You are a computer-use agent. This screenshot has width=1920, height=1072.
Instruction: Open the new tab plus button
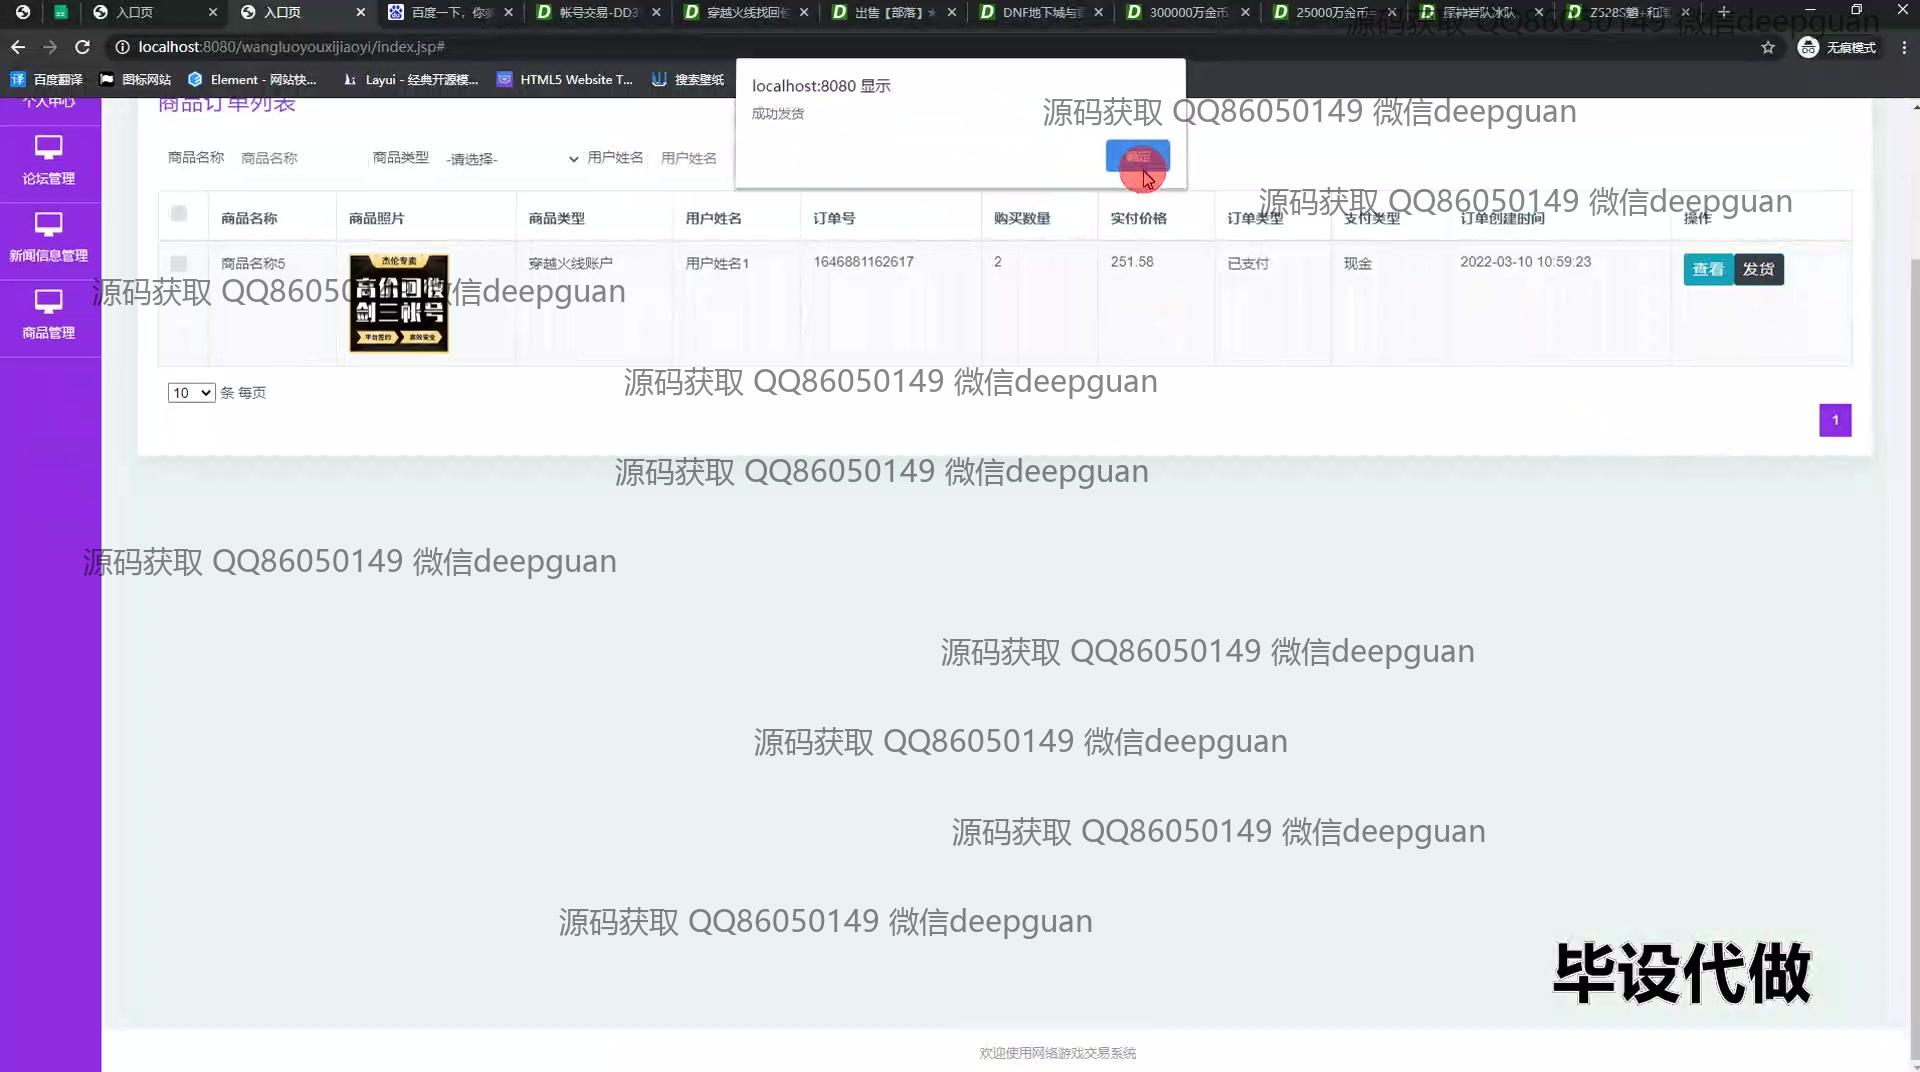tap(1724, 12)
